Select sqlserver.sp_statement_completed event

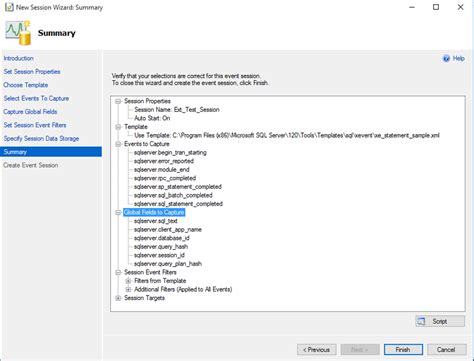pyautogui.click(x=178, y=187)
